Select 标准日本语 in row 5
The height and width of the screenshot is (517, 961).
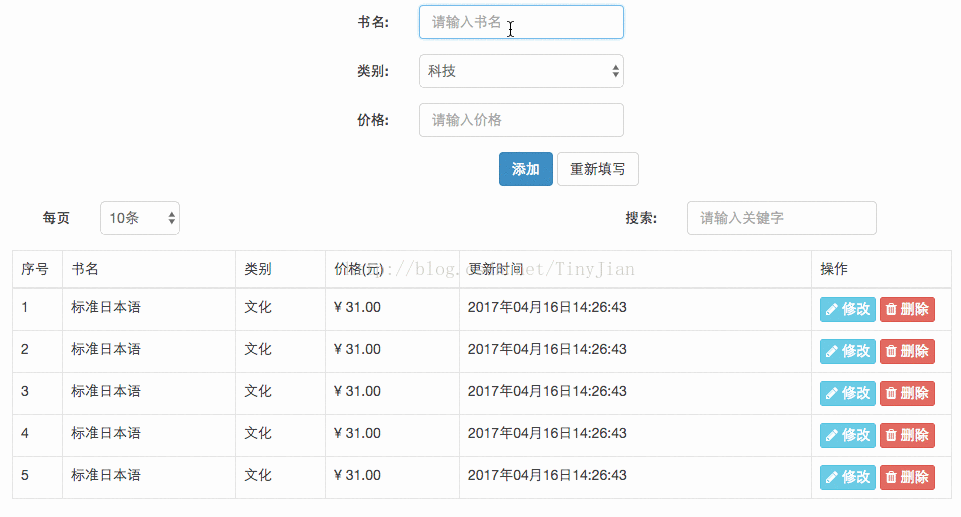click(x=106, y=475)
